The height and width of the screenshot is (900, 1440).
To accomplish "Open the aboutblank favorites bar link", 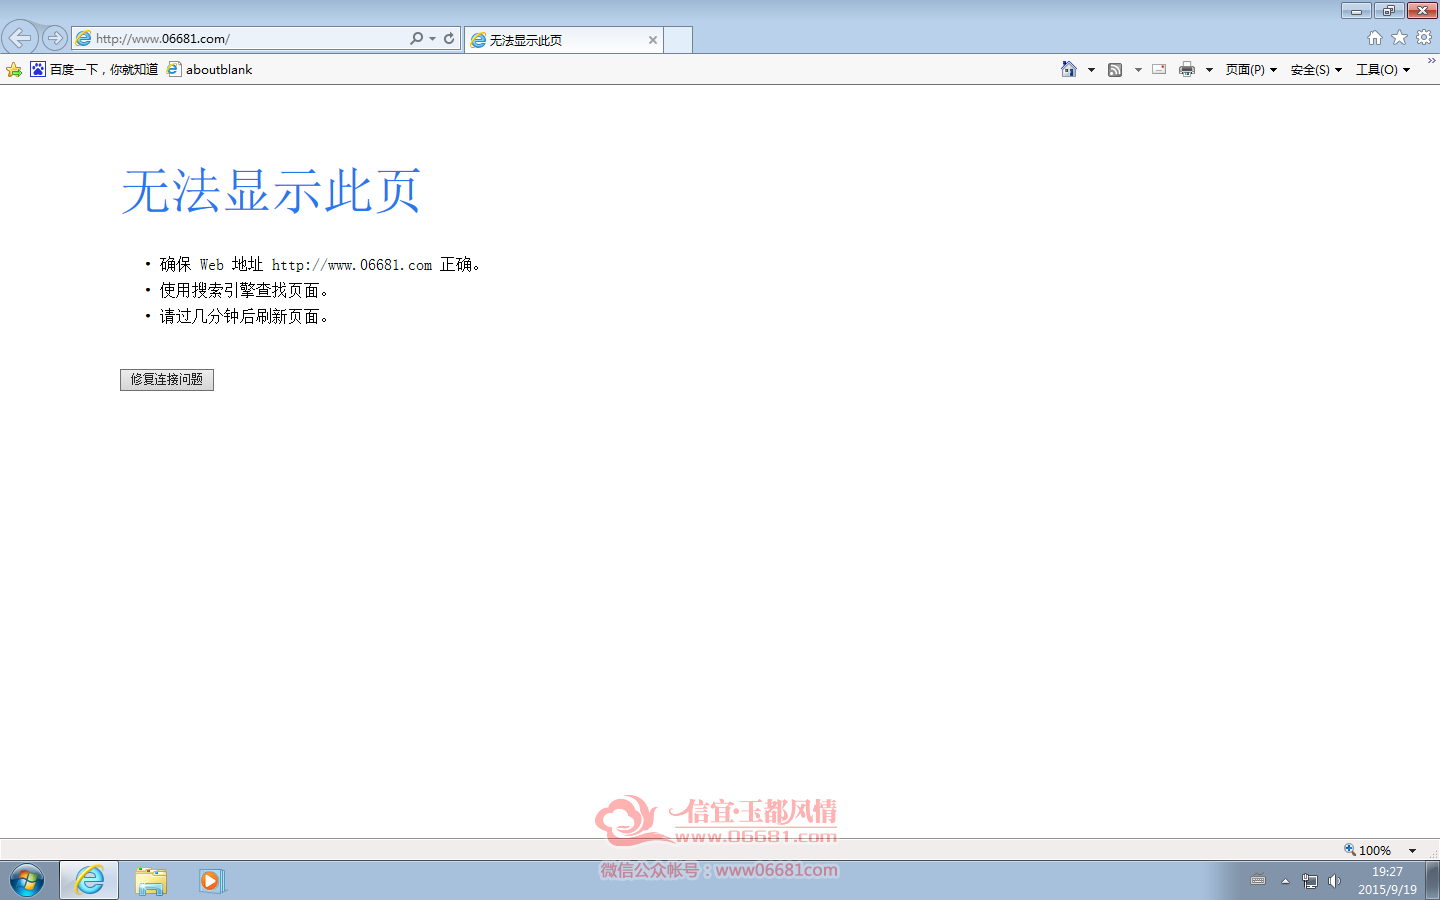I will (210, 69).
